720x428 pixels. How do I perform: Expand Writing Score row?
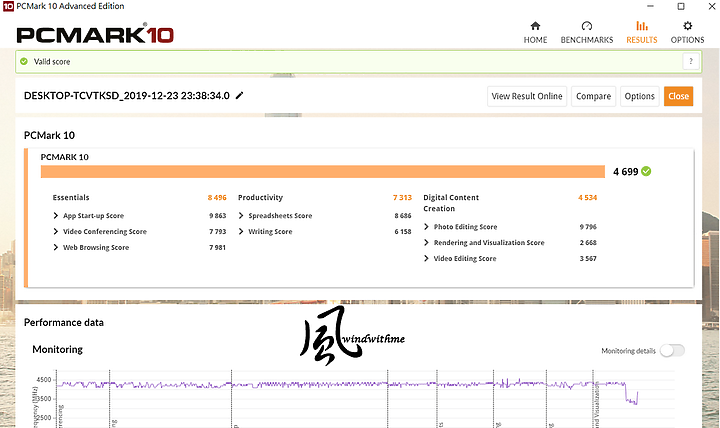pyautogui.click(x=241, y=231)
